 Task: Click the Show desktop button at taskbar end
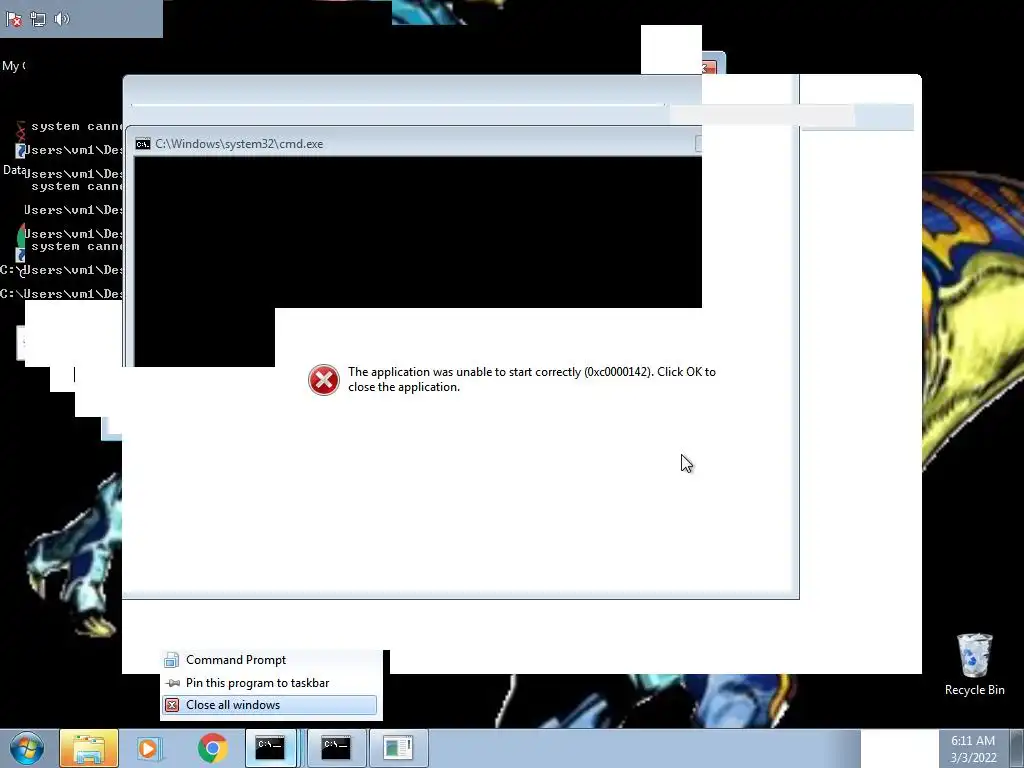(1017, 748)
